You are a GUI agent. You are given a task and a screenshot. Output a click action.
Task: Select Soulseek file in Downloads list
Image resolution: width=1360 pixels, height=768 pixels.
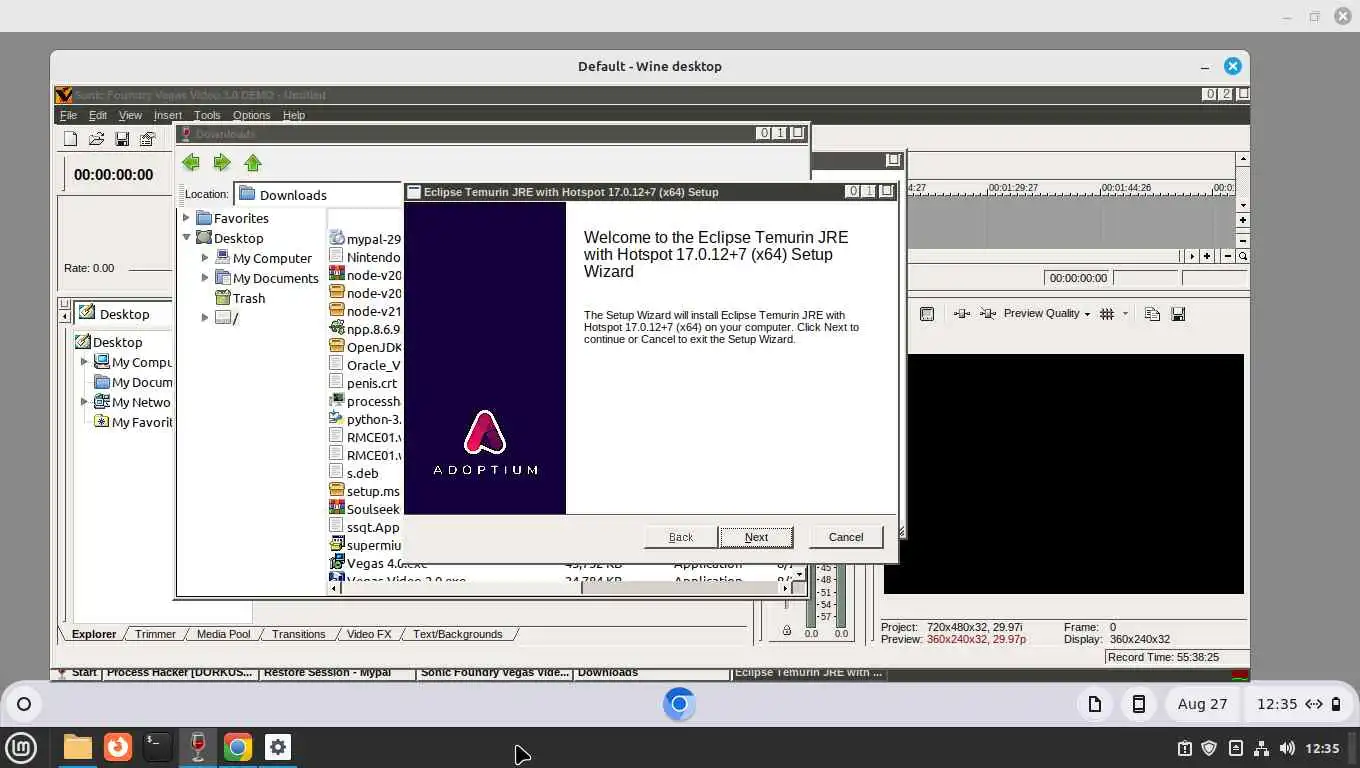[365, 509]
